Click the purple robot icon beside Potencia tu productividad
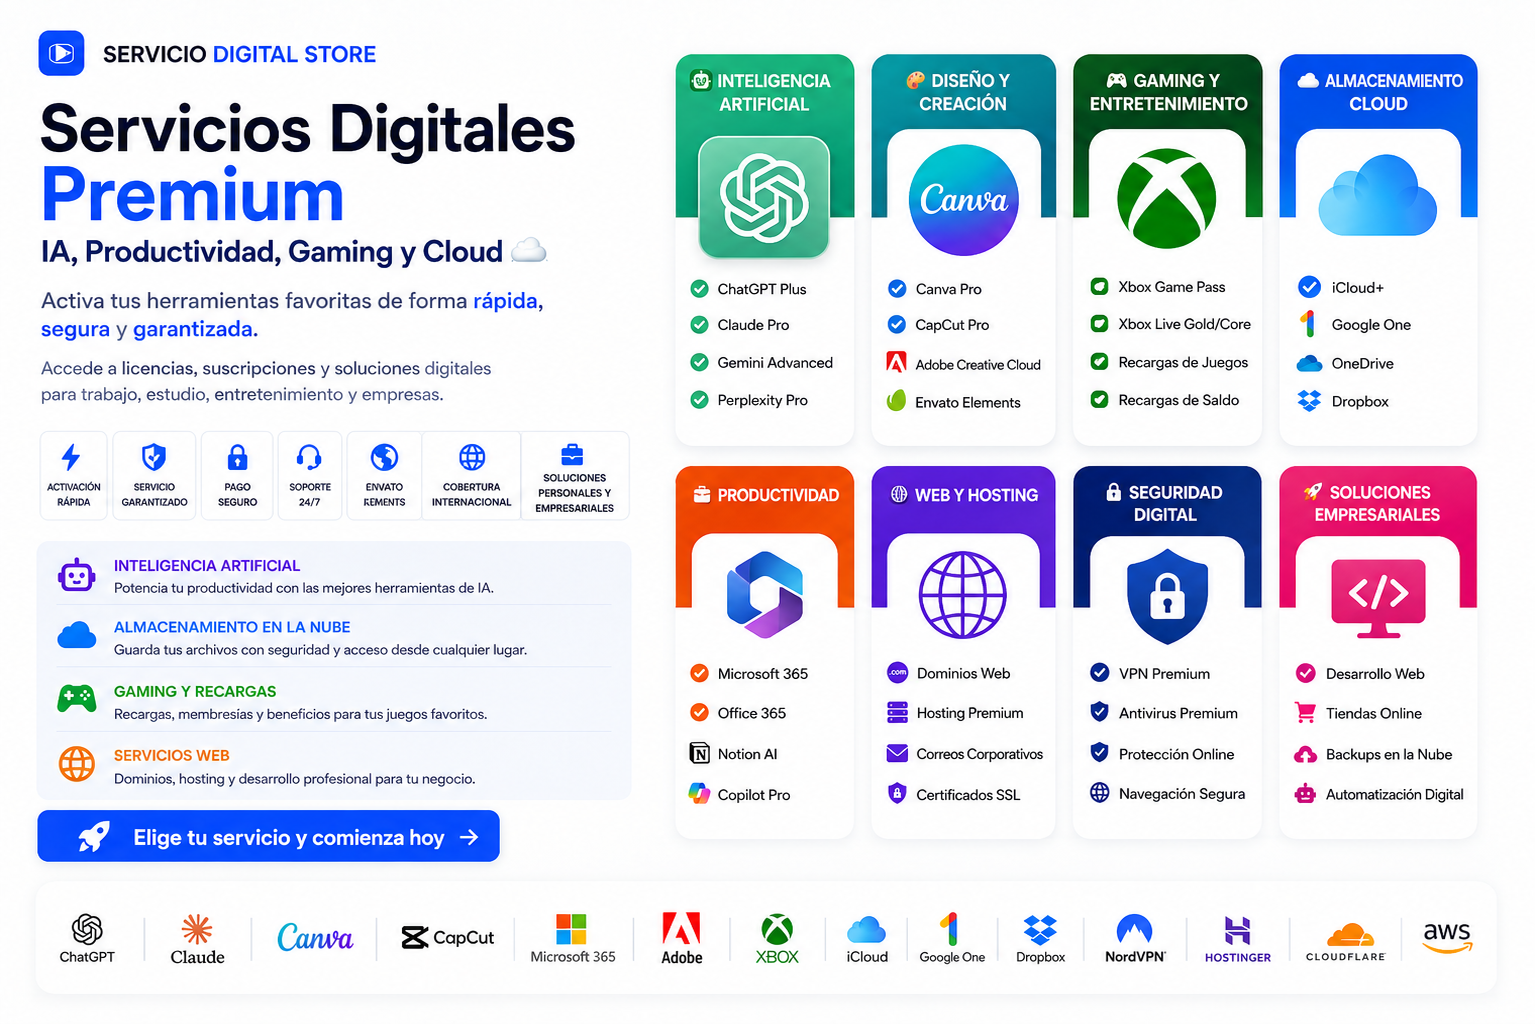Screen dimensions: 1535x1024 click(x=76, y=576)
